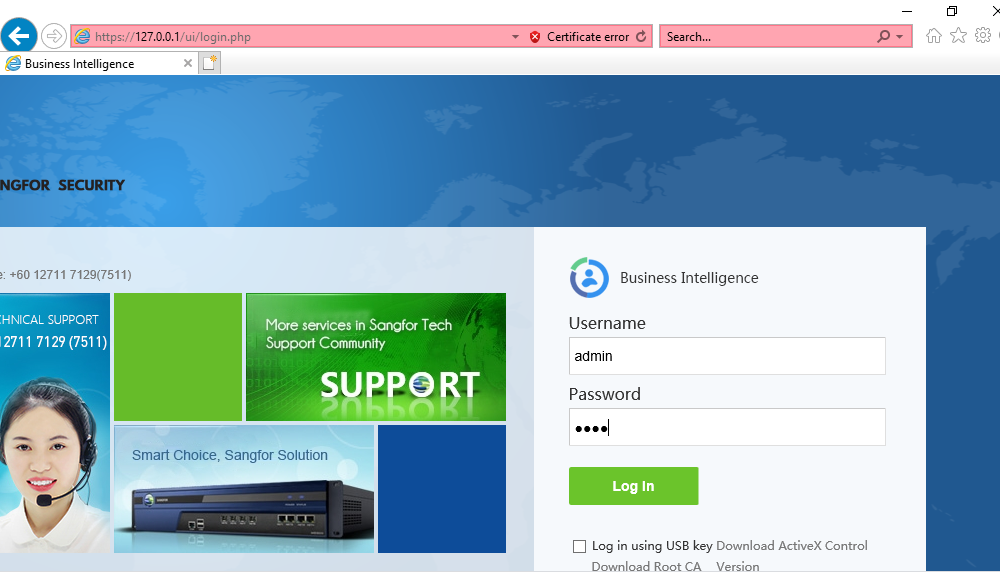Click the plain green tile
Viewport: 1000px width, 572px height.
coord(178,357)
